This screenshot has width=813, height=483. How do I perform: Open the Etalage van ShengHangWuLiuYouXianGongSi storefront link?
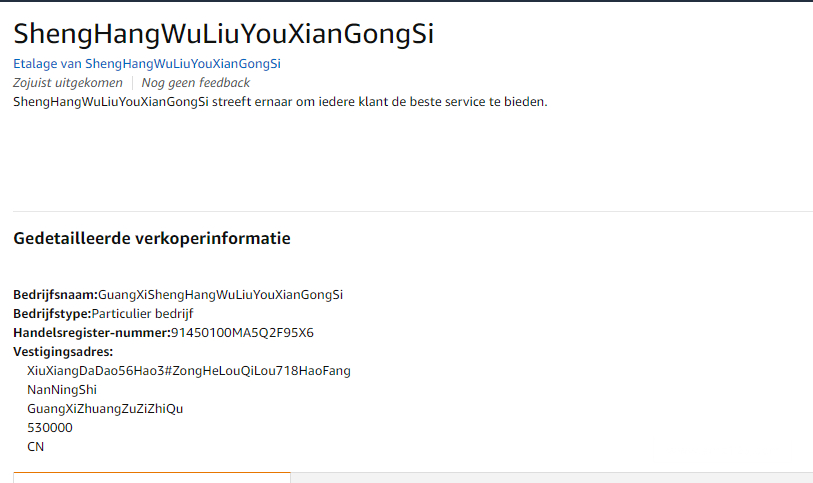[147, 64]
